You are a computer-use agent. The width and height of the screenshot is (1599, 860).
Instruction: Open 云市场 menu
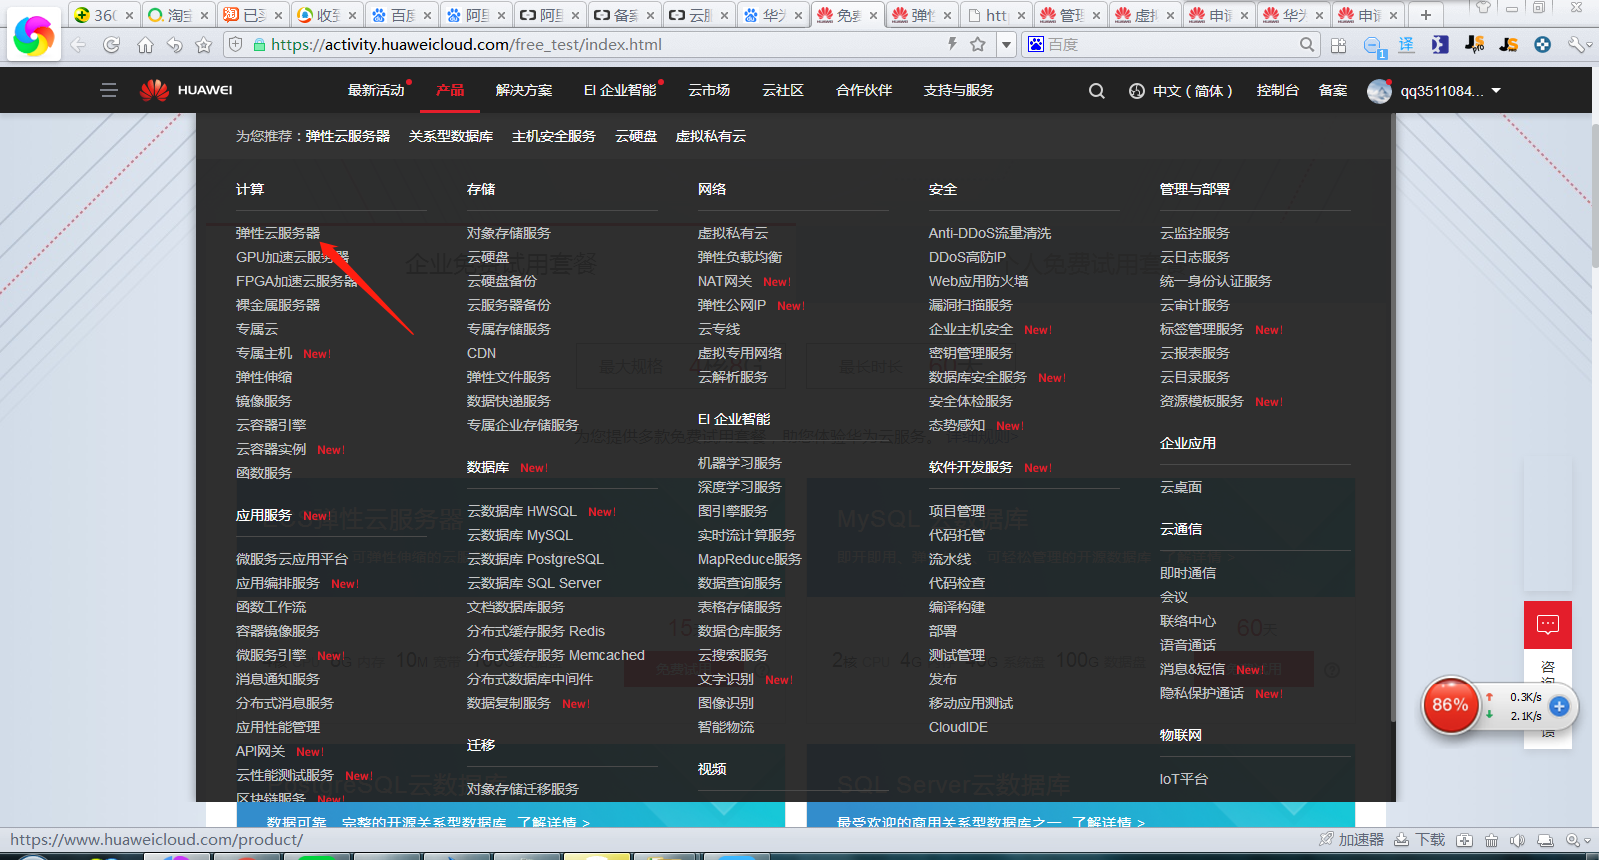[709, 90]
